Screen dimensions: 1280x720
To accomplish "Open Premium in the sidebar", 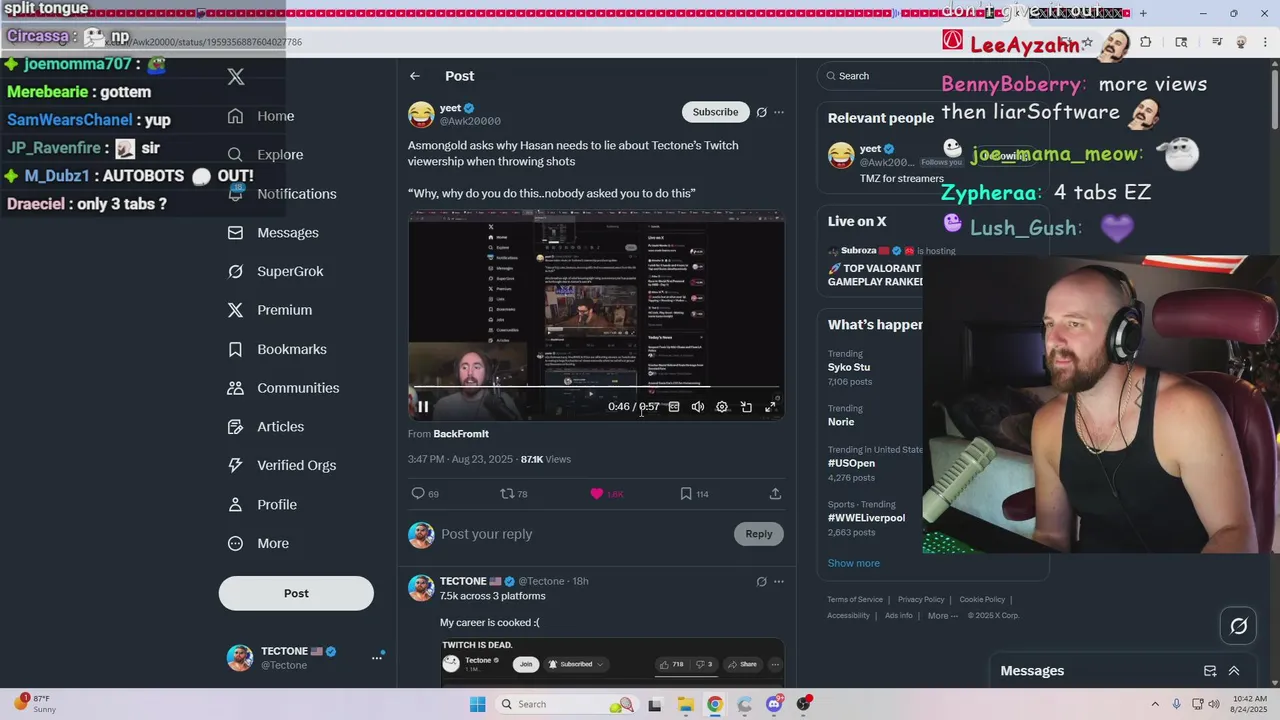I will [270, 310].
